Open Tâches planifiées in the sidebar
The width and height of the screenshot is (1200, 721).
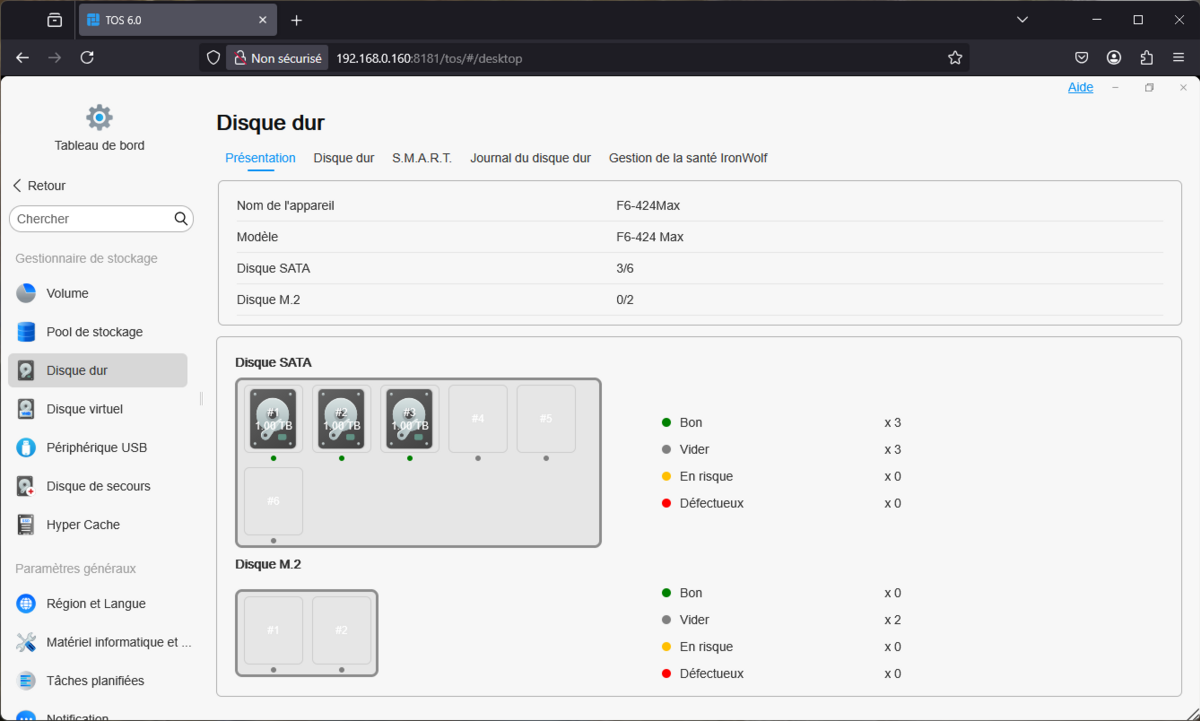pyautogui.click(x=98, y=681)
